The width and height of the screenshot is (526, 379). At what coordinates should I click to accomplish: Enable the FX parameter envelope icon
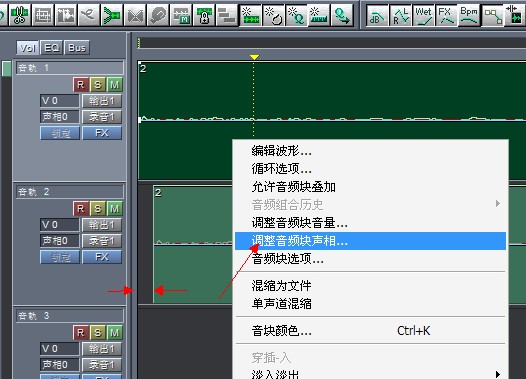[446, 15]
